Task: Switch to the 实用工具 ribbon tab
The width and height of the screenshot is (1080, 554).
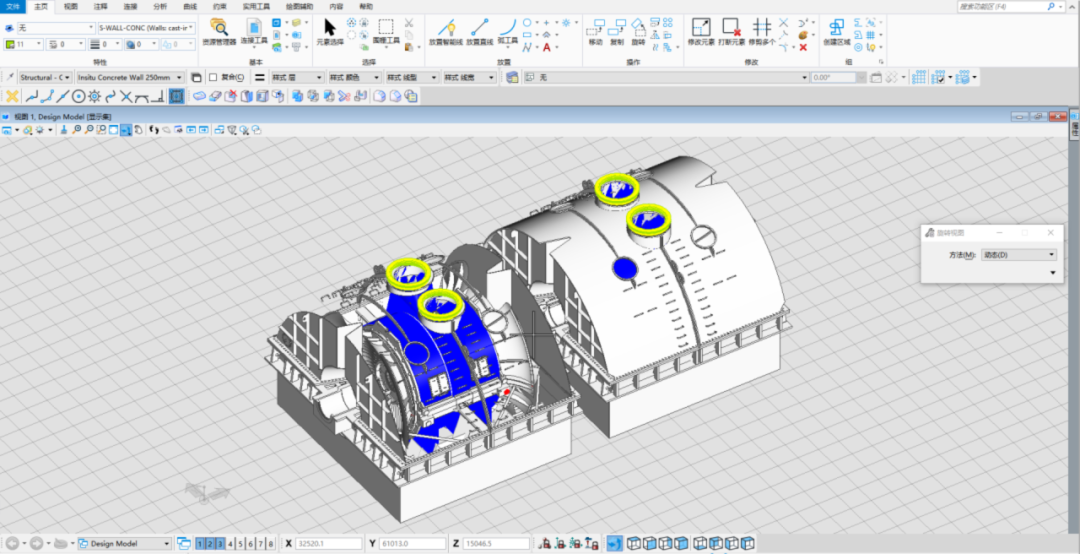Action: point(258,6)
